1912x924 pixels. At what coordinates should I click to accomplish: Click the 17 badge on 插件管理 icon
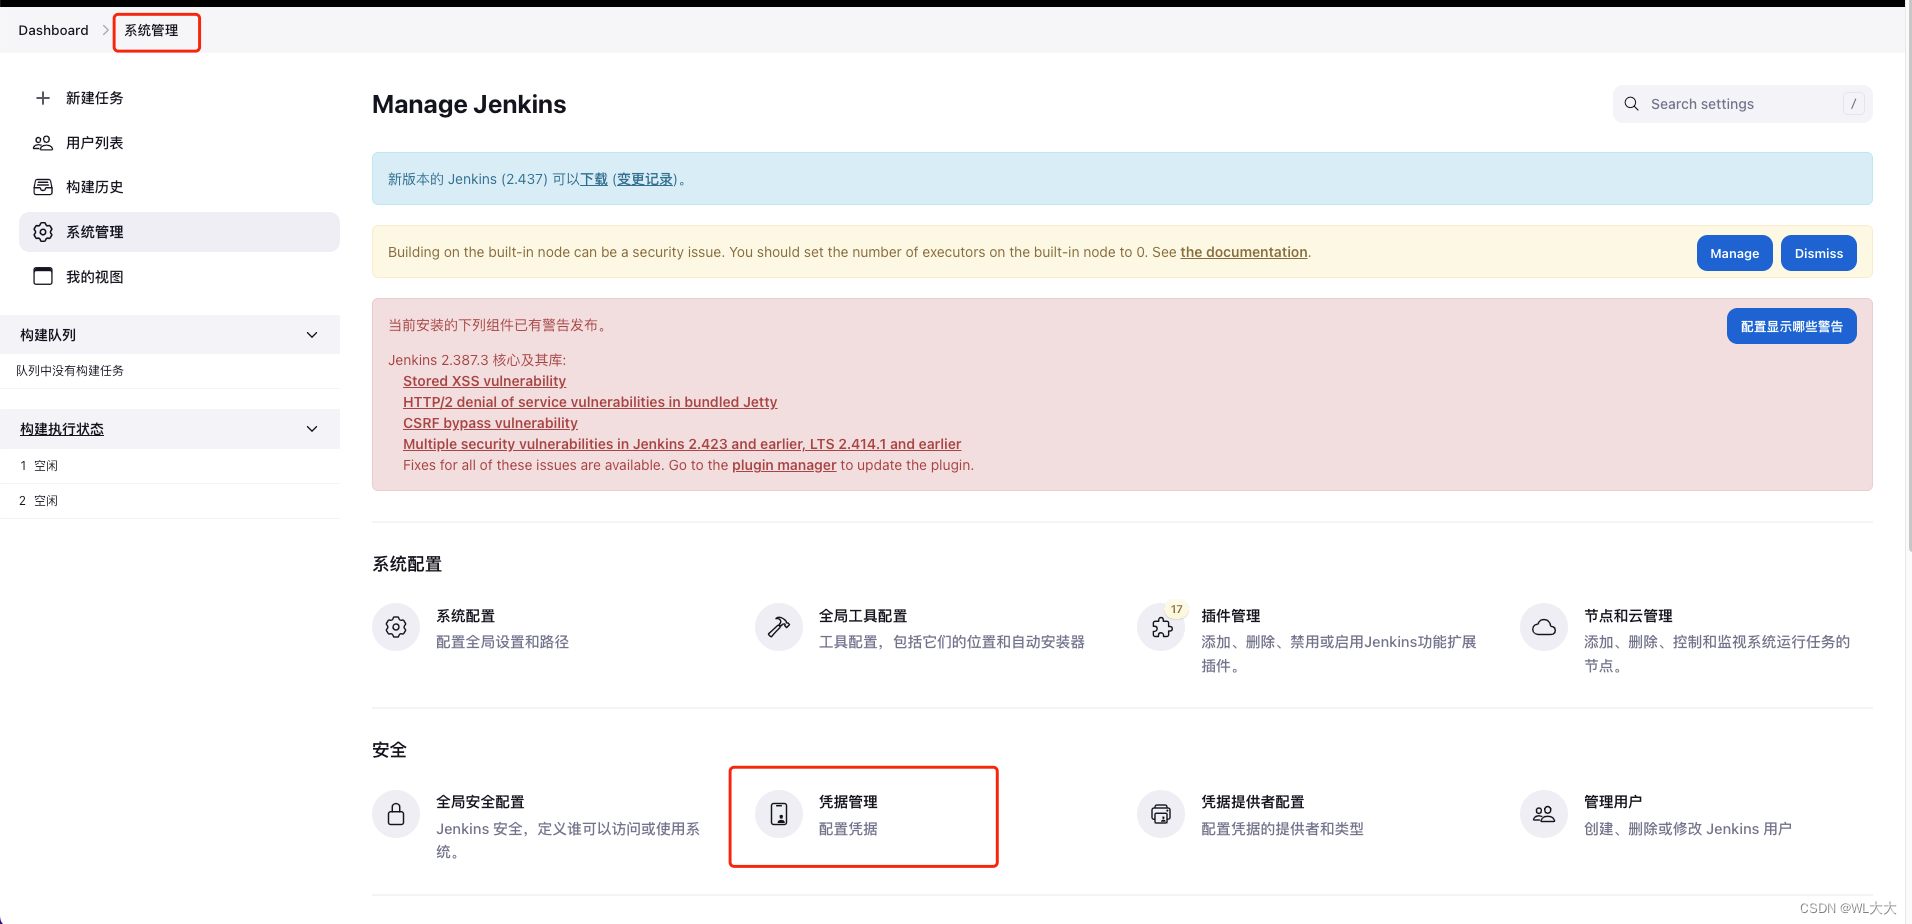pos(1177,609)
